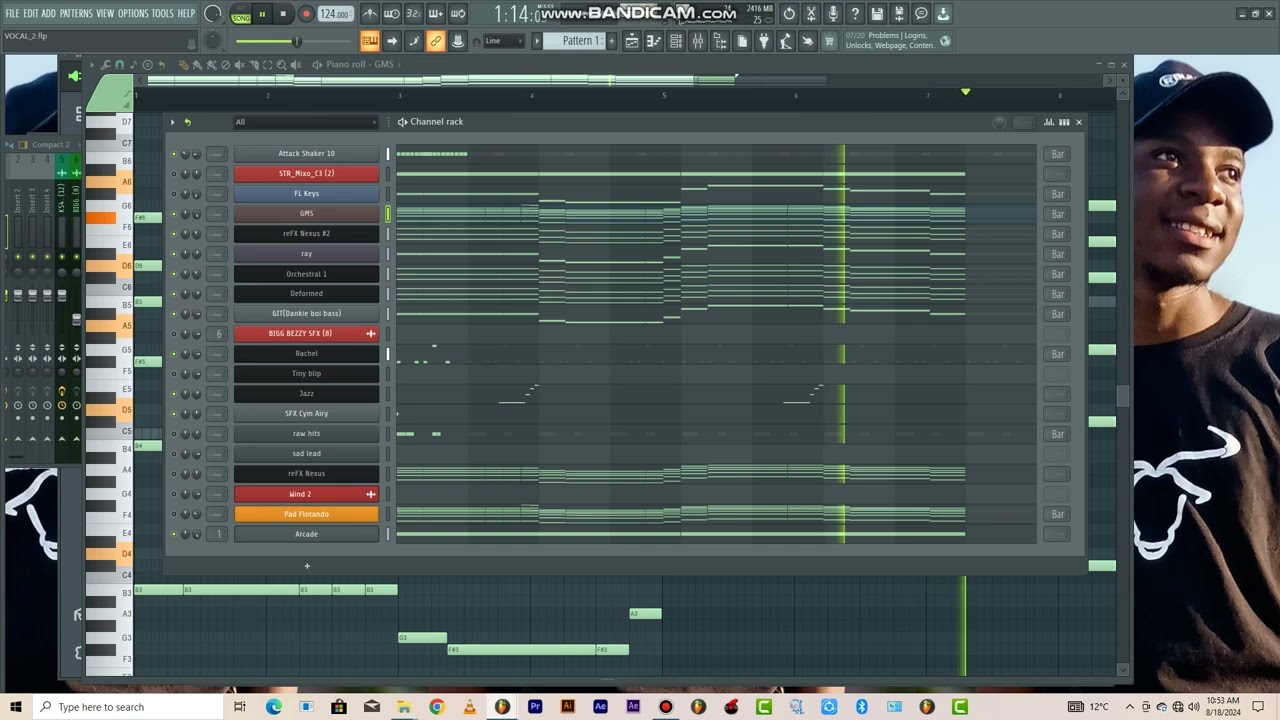Toggle Song/Pattern mode button
1280x720 pixels.
tap(241, 14)
